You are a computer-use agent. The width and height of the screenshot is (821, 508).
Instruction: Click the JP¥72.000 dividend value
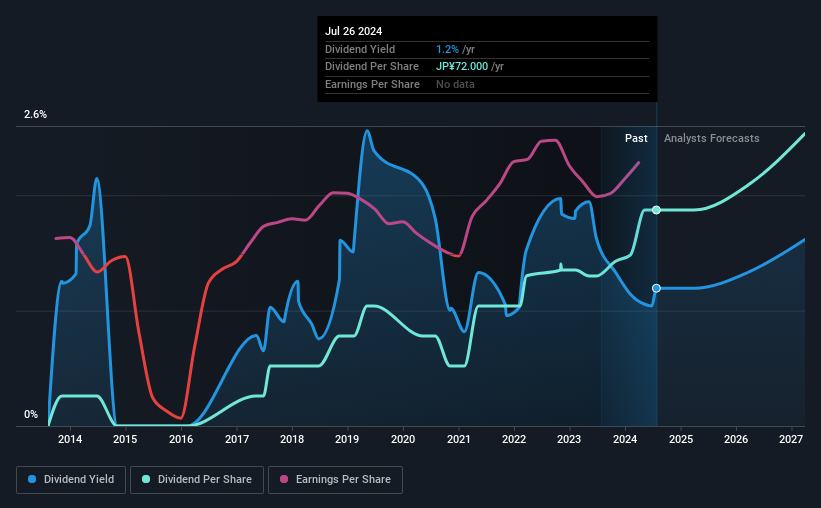462,67
